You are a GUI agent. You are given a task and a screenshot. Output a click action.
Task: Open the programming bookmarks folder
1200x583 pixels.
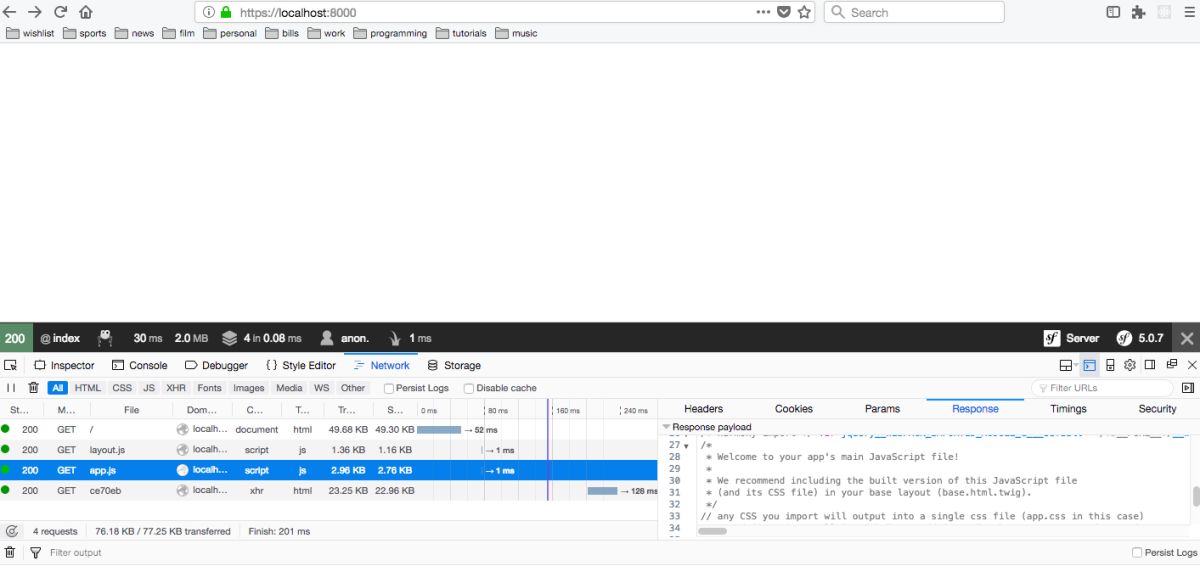point(389,33)
